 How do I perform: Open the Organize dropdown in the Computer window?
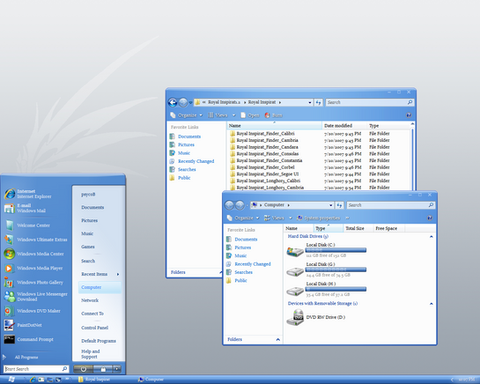243,218
